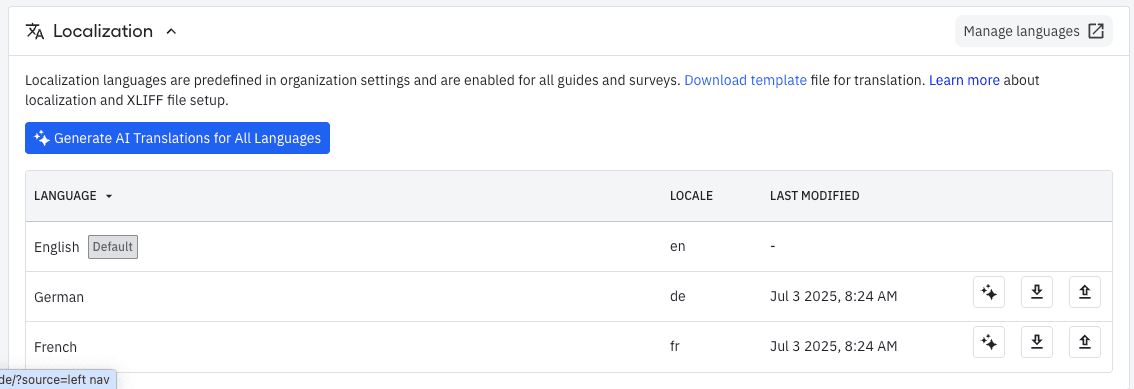Click the de locale value
This screenshot has width=1134, height=389.
click(x=678, y=296)
